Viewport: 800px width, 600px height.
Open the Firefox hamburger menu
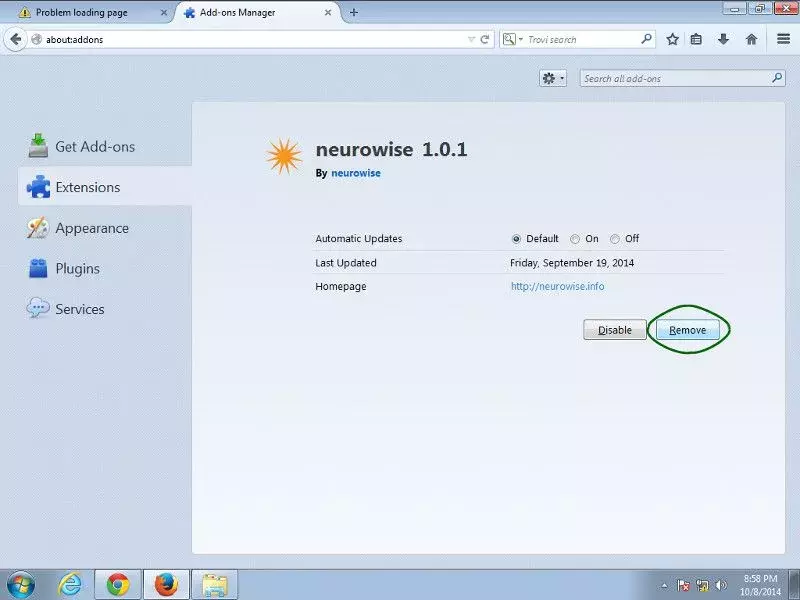[784, 39]
